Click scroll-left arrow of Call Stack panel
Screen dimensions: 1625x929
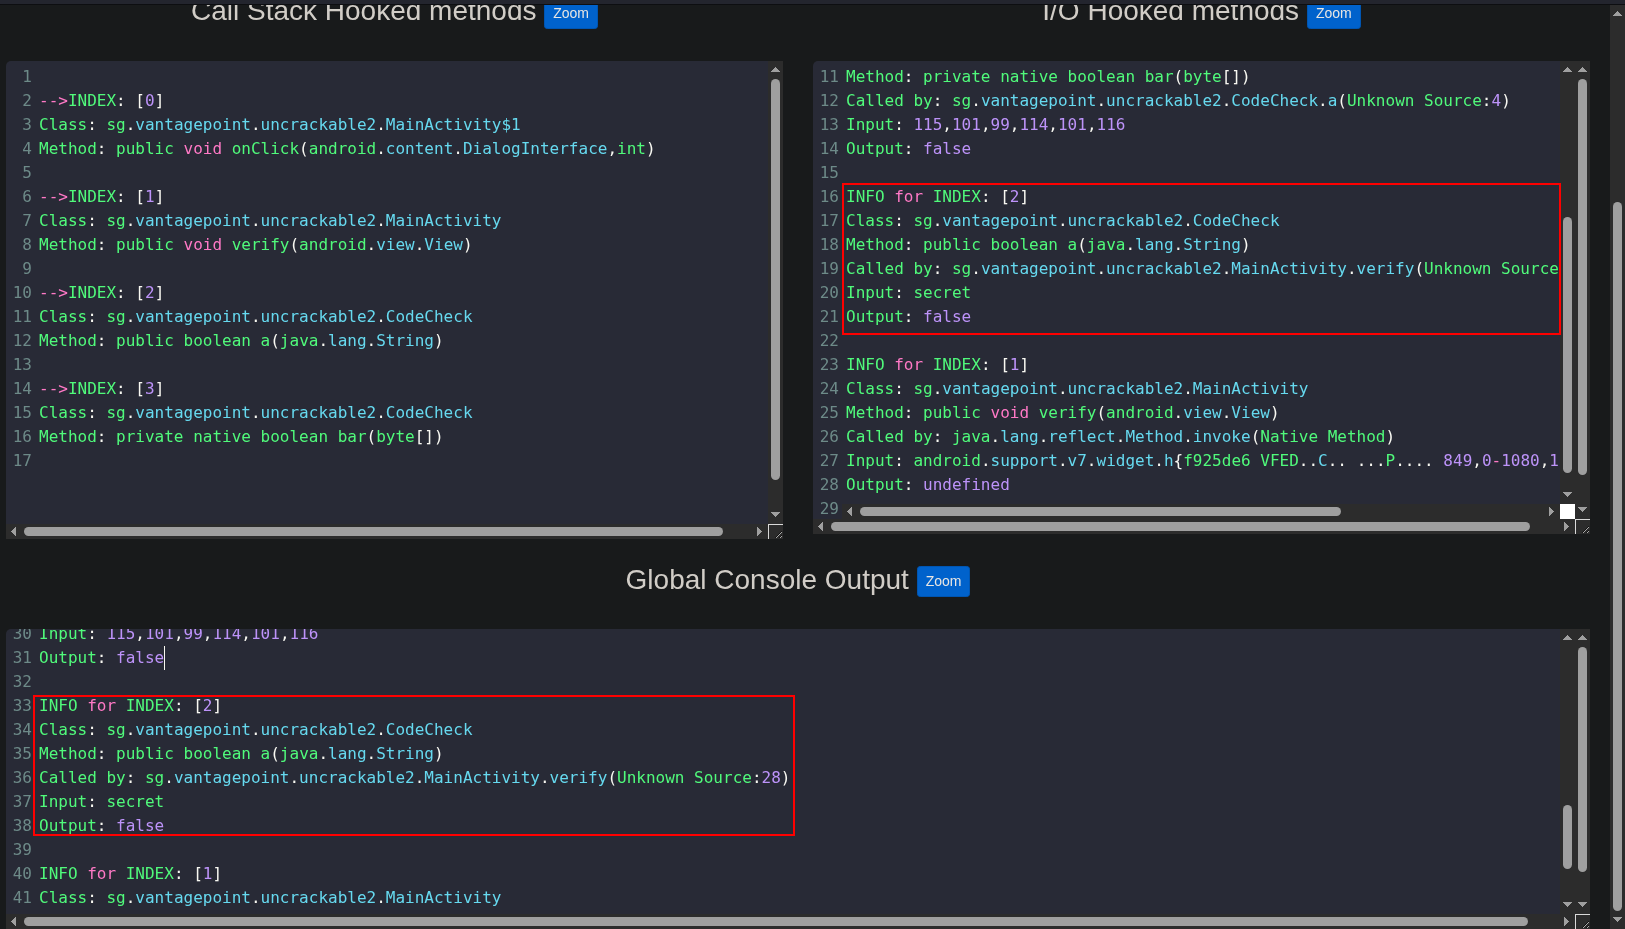pos(13,532)
